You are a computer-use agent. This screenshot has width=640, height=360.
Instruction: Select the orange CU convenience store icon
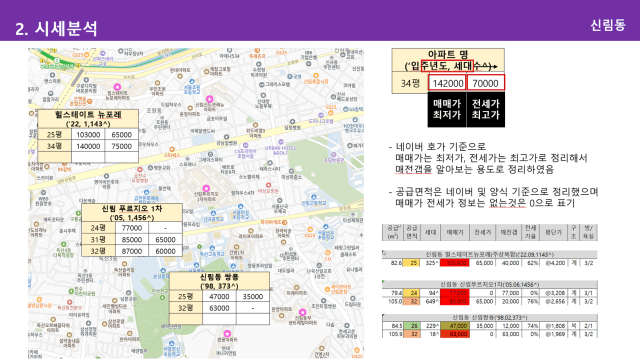pyautogui.click(x=327, y=253)
